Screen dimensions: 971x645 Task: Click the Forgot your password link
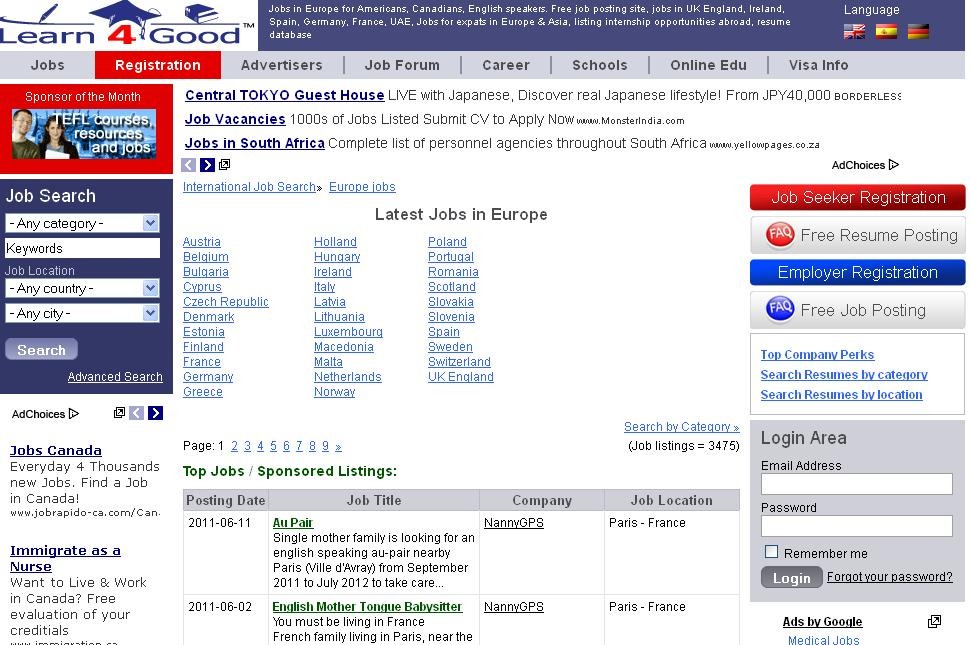889,577
